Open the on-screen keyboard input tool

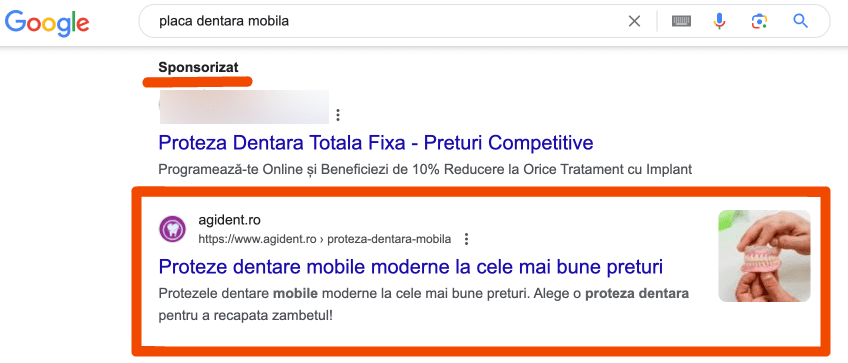(x=681, y=21)
